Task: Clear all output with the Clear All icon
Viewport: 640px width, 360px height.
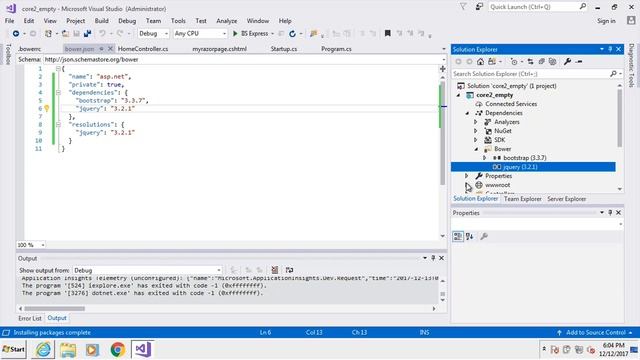Action: pyautogui.click(x=275, y=270)
